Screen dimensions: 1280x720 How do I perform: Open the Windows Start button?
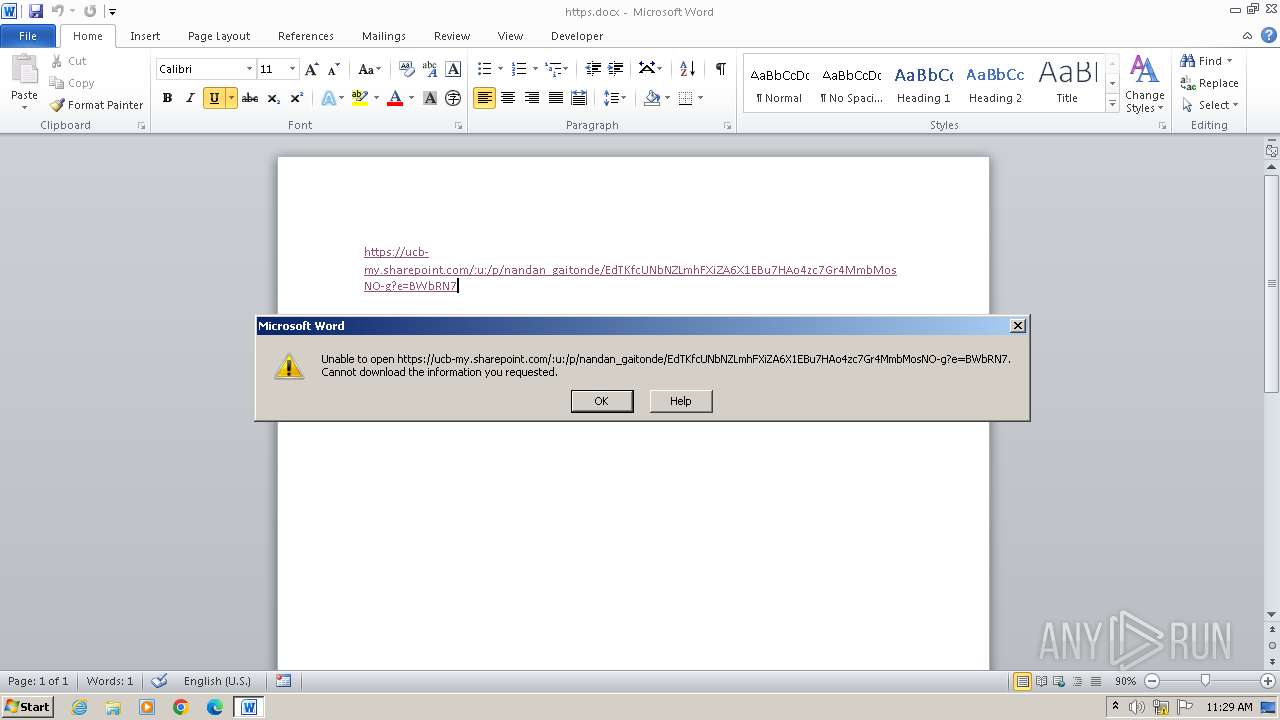coord(28,707)
